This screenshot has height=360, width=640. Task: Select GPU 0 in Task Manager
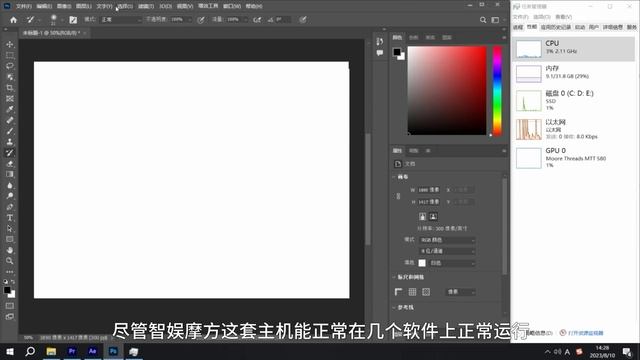[573, 158]
